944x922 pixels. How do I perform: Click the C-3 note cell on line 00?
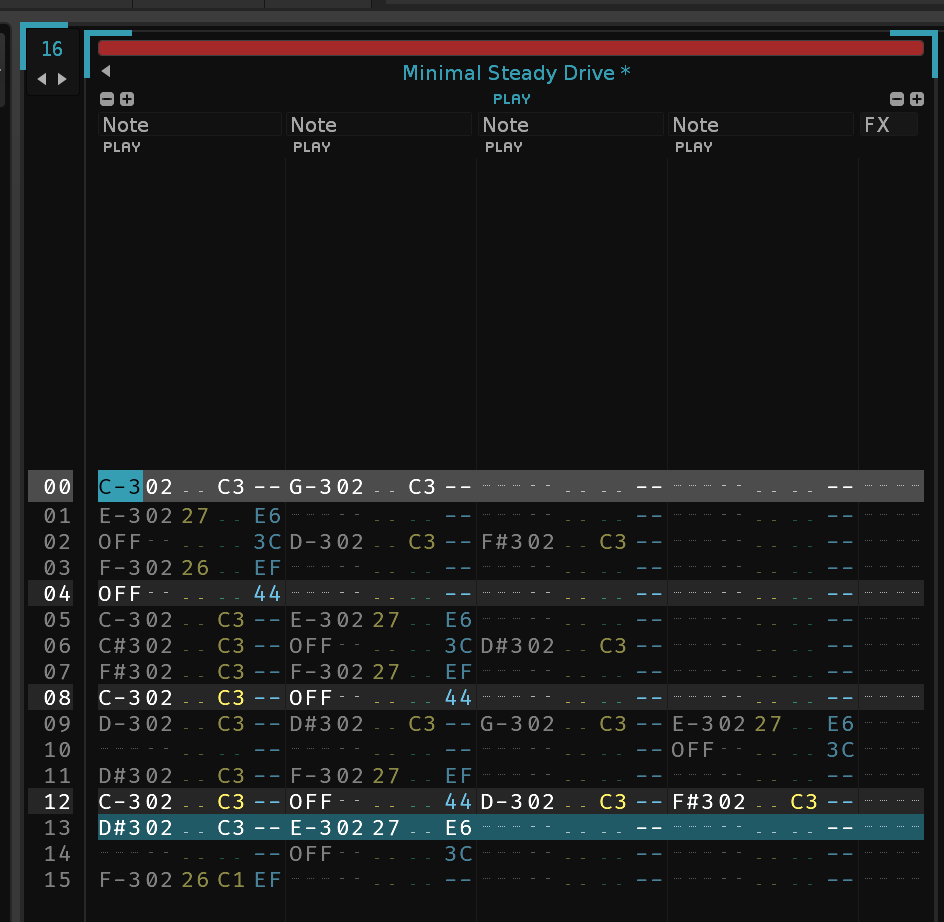tap(120, 487)
